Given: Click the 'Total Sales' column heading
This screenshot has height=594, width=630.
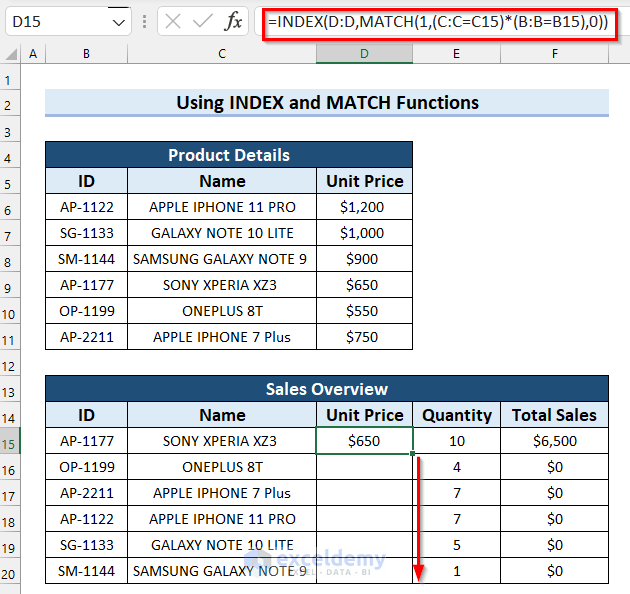Looking at the screenshot, I should pyautogui.click(x=554, y=415).
